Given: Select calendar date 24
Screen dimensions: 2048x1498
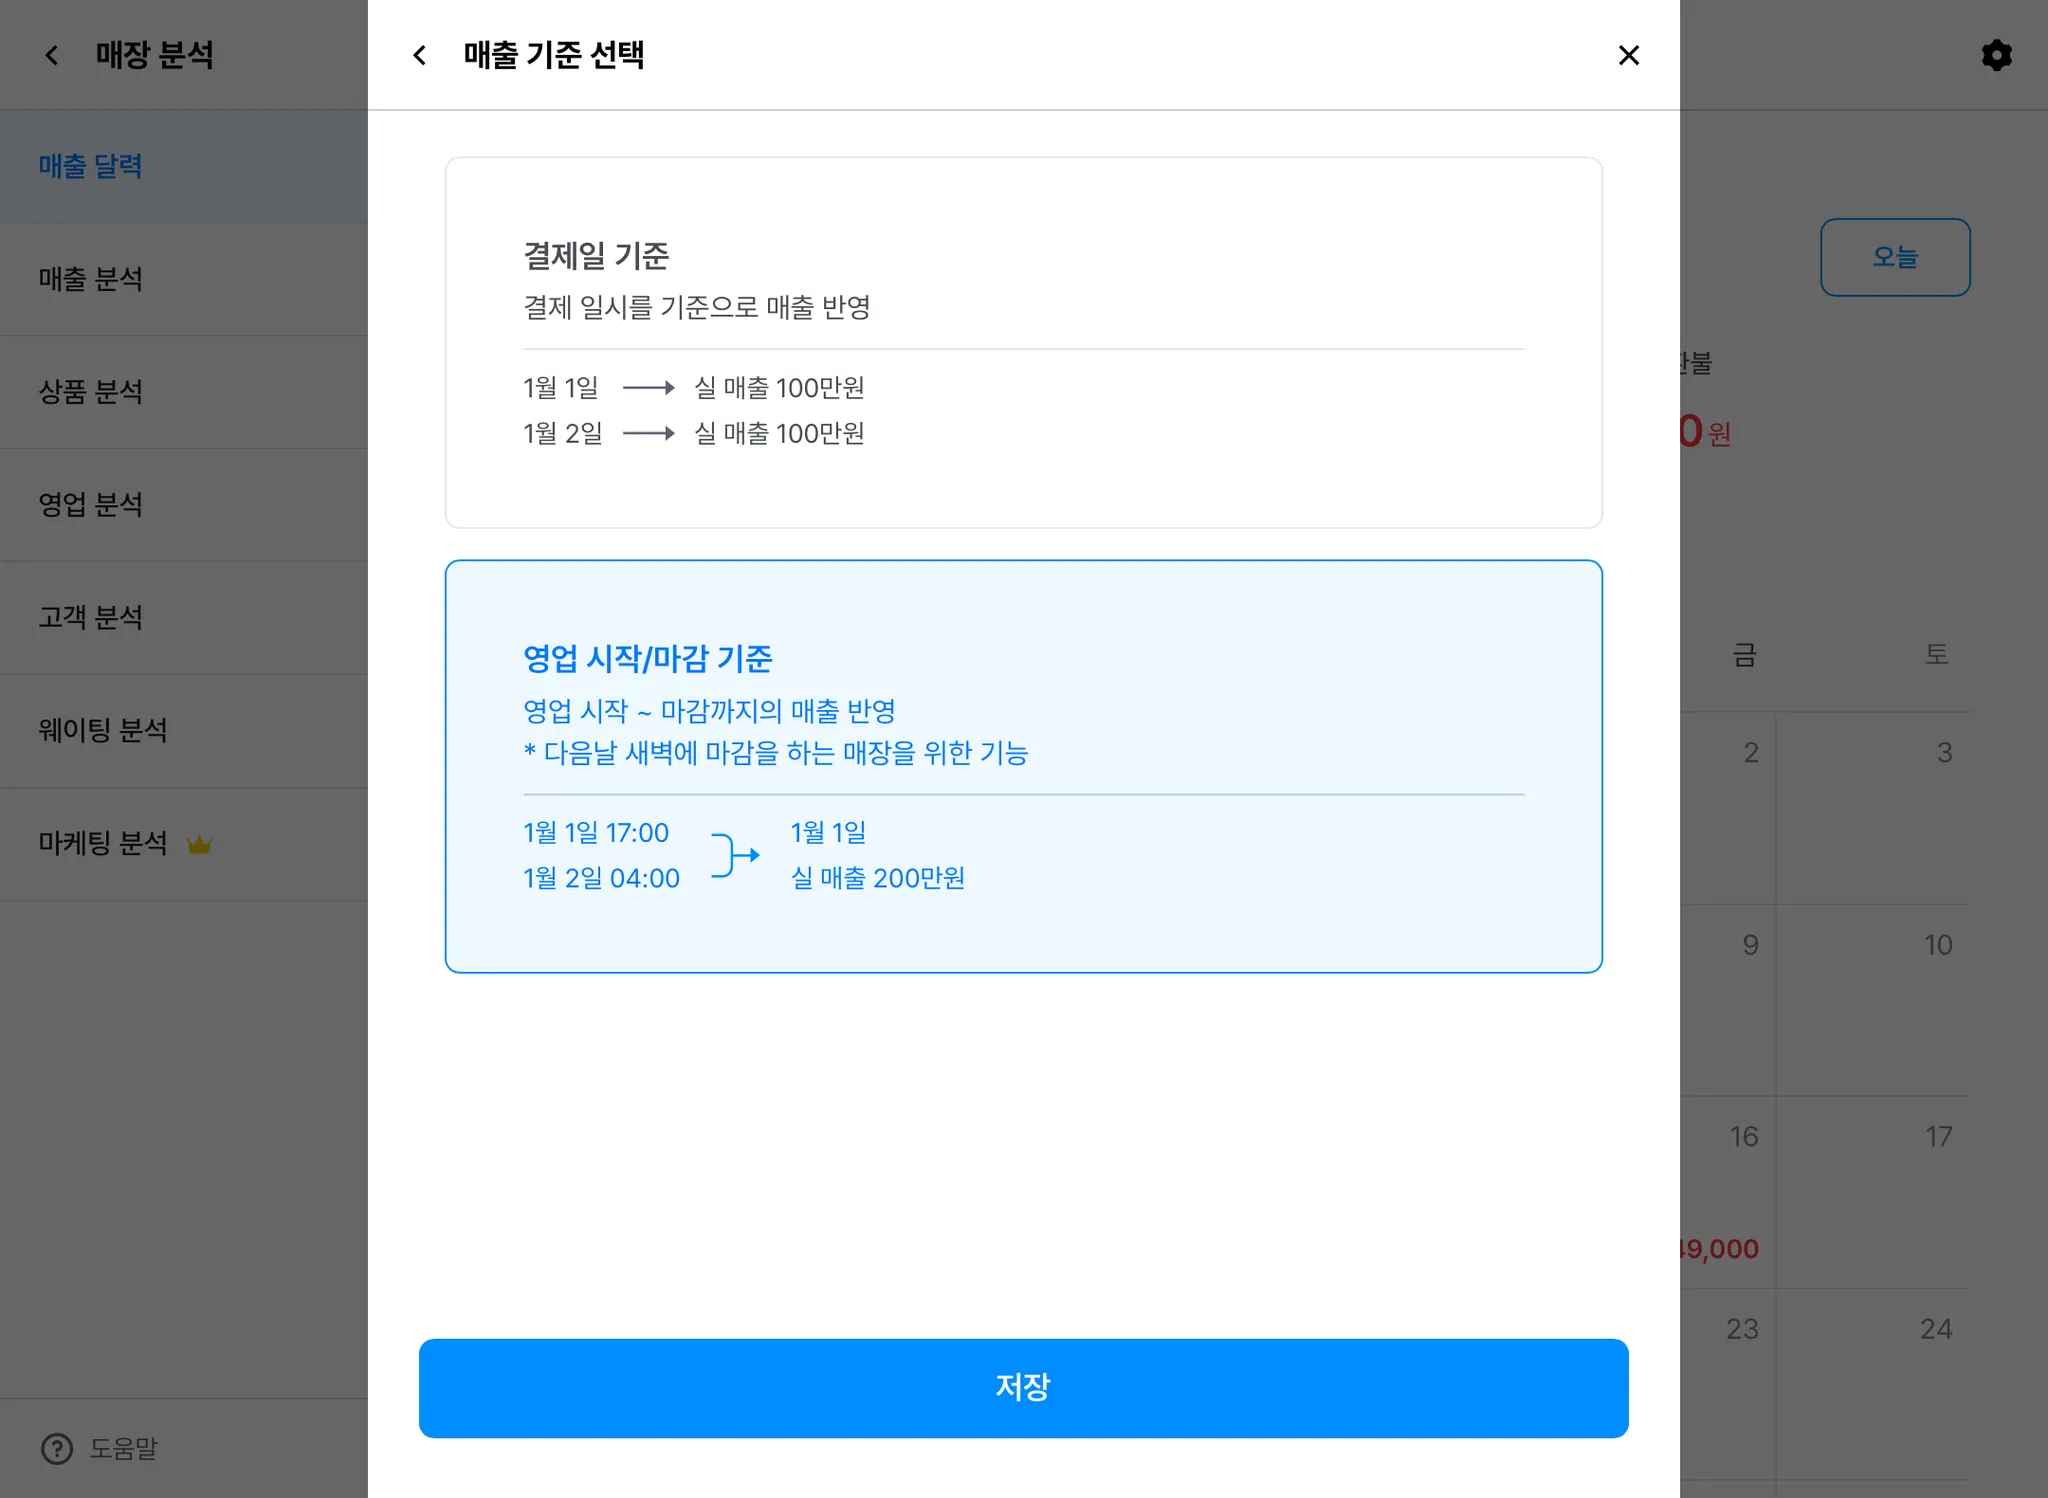Looking at the screenshot, I should point(1935,1329).
